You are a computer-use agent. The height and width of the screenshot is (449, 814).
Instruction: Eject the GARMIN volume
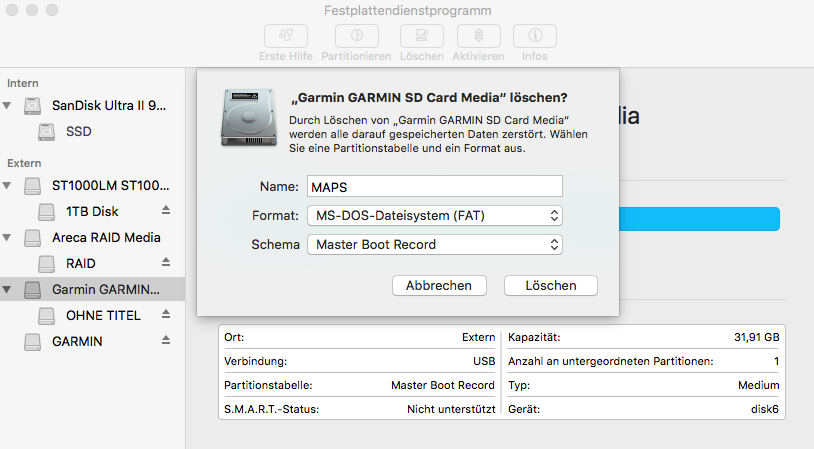click(166, 340)
